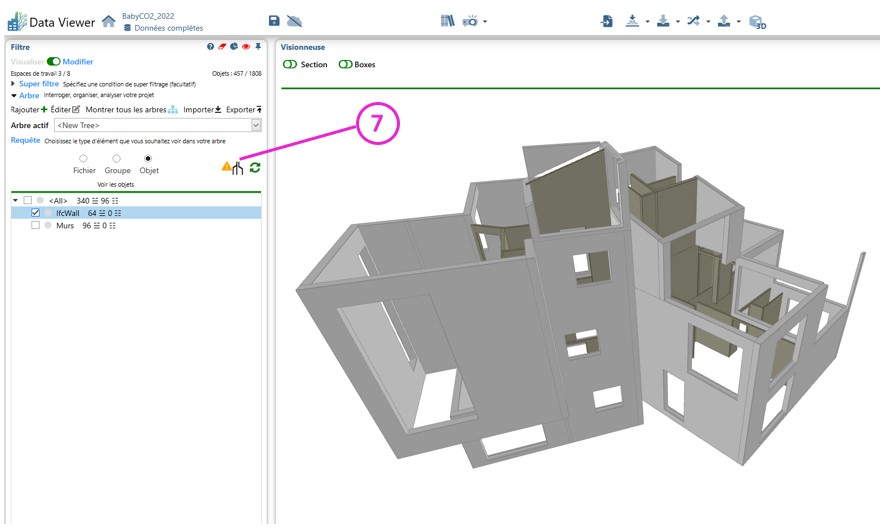This screenshot has width=884, height=528.
Task: Click the green refresh arrows icon
Action: 255,168
